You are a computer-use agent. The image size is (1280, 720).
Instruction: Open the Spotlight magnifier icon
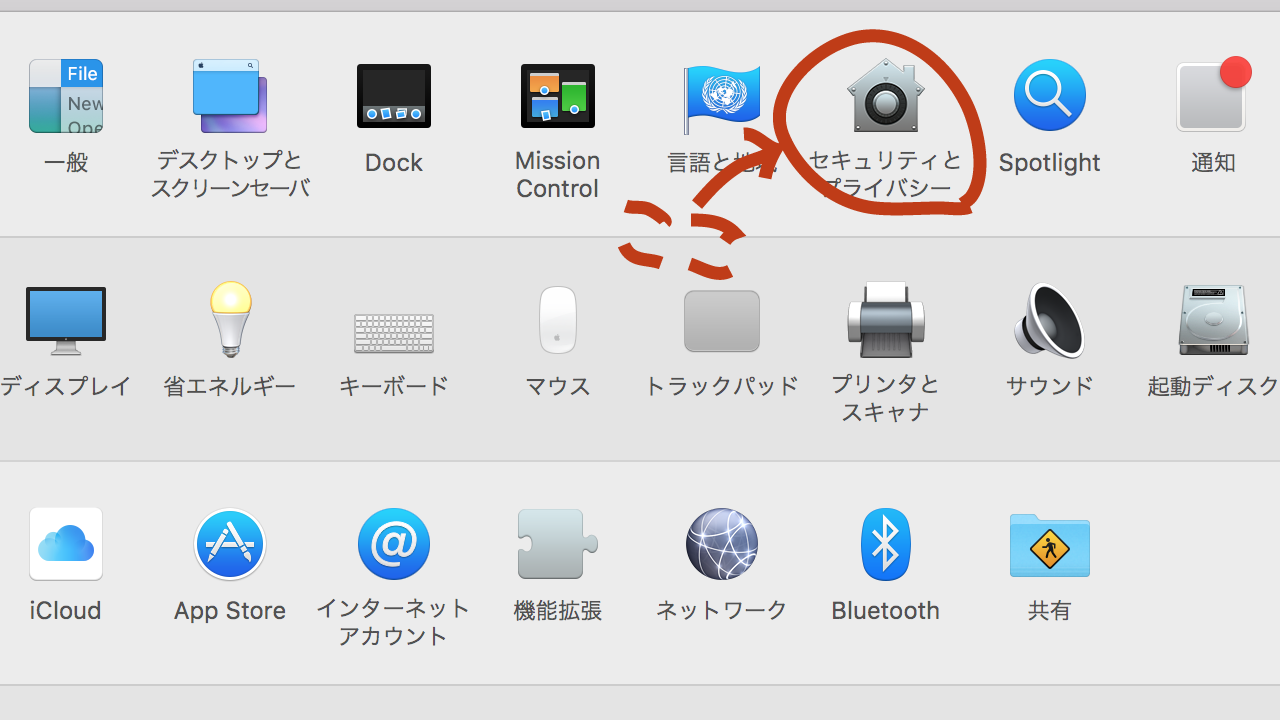click(x=1050, y=96)
